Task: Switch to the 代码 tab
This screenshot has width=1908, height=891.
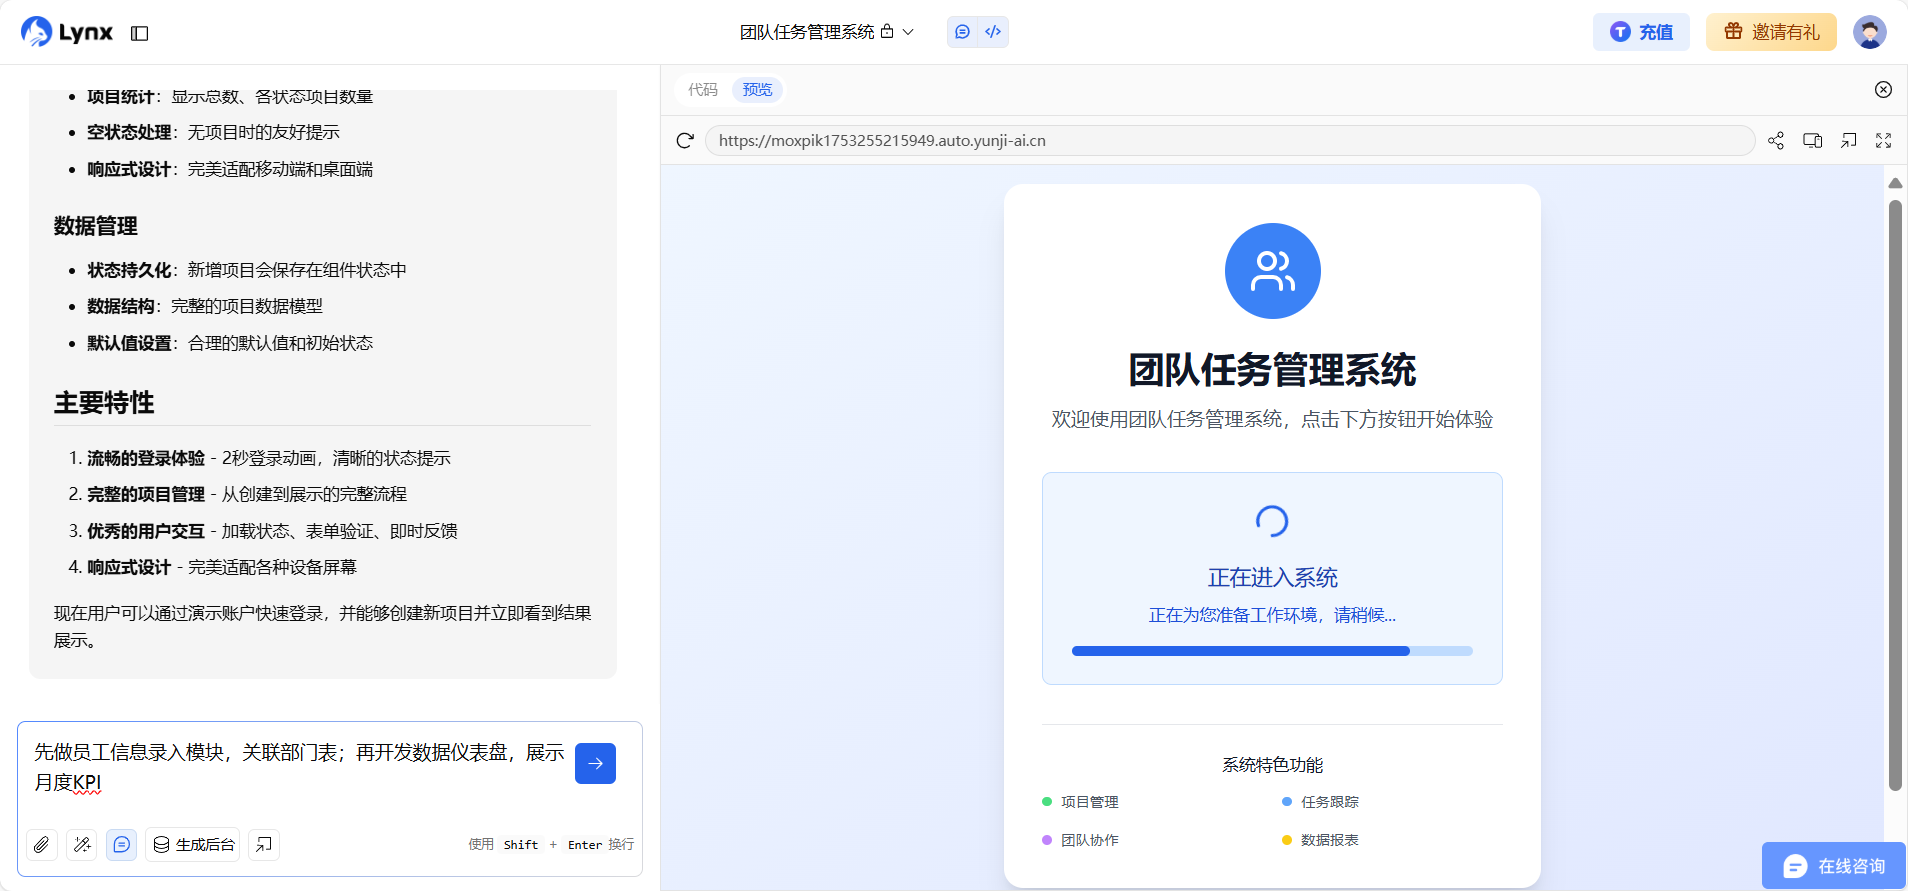Action: (x=703, y=89)
